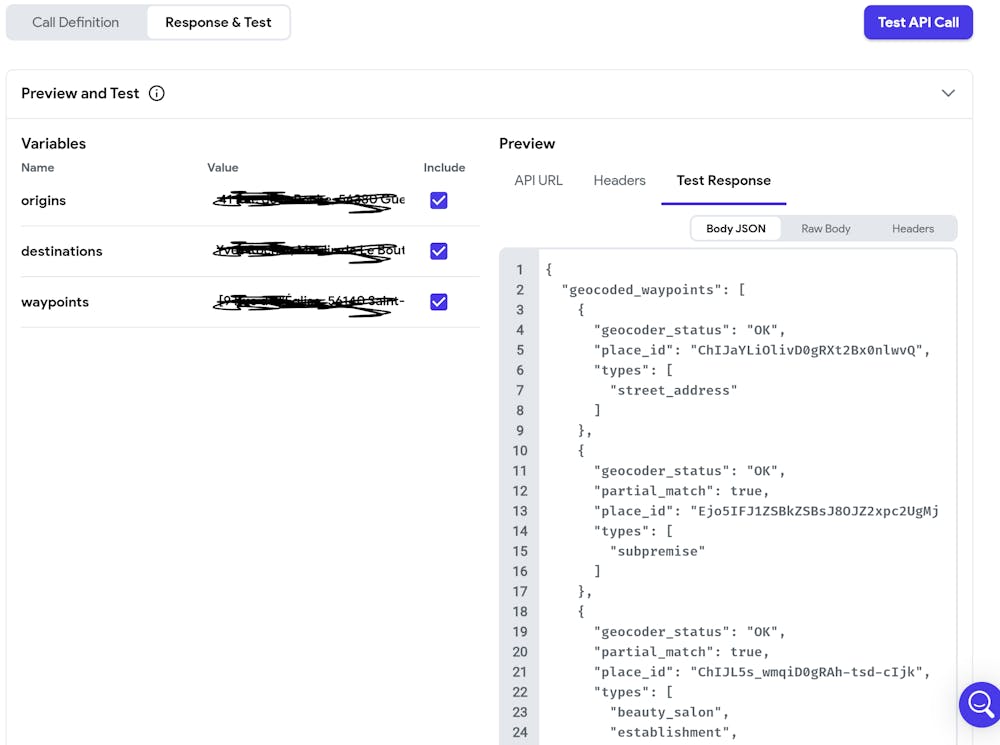Click the "establishment" value on line 24
The image size is (1000, 745).
pyautogui.click(x=670, y=732)
